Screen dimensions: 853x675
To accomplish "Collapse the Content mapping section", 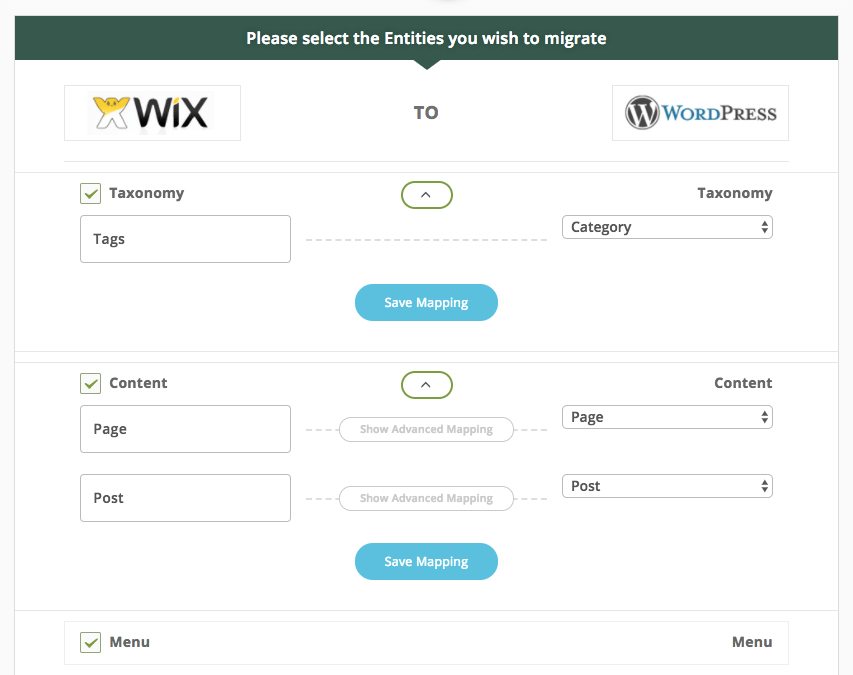I will click(426, 384).
